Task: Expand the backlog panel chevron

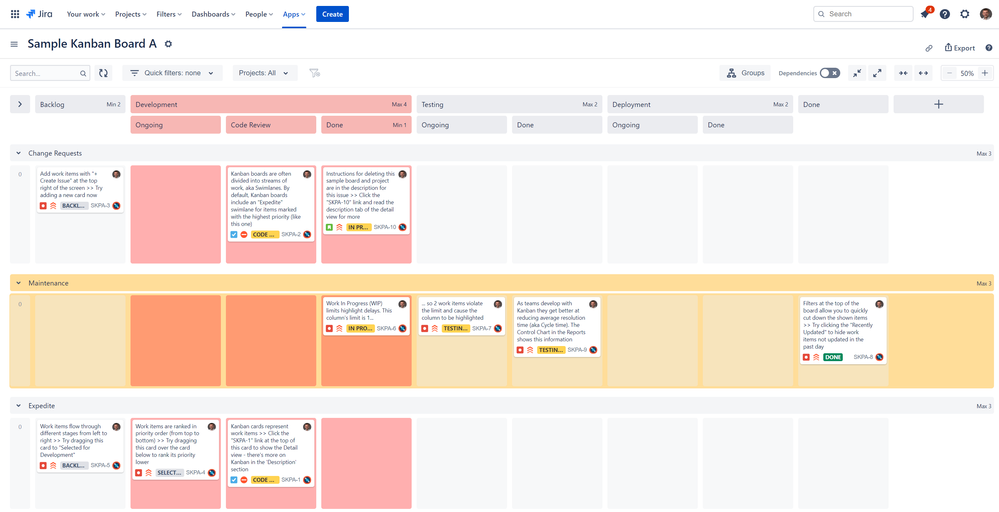Action: [x=20, y=104]
